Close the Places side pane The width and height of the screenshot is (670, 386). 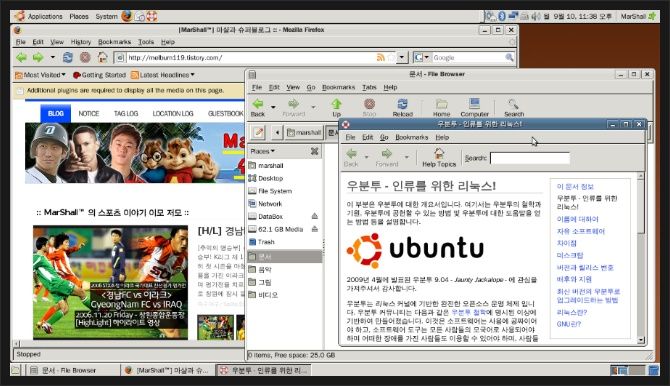coord(314,151)
